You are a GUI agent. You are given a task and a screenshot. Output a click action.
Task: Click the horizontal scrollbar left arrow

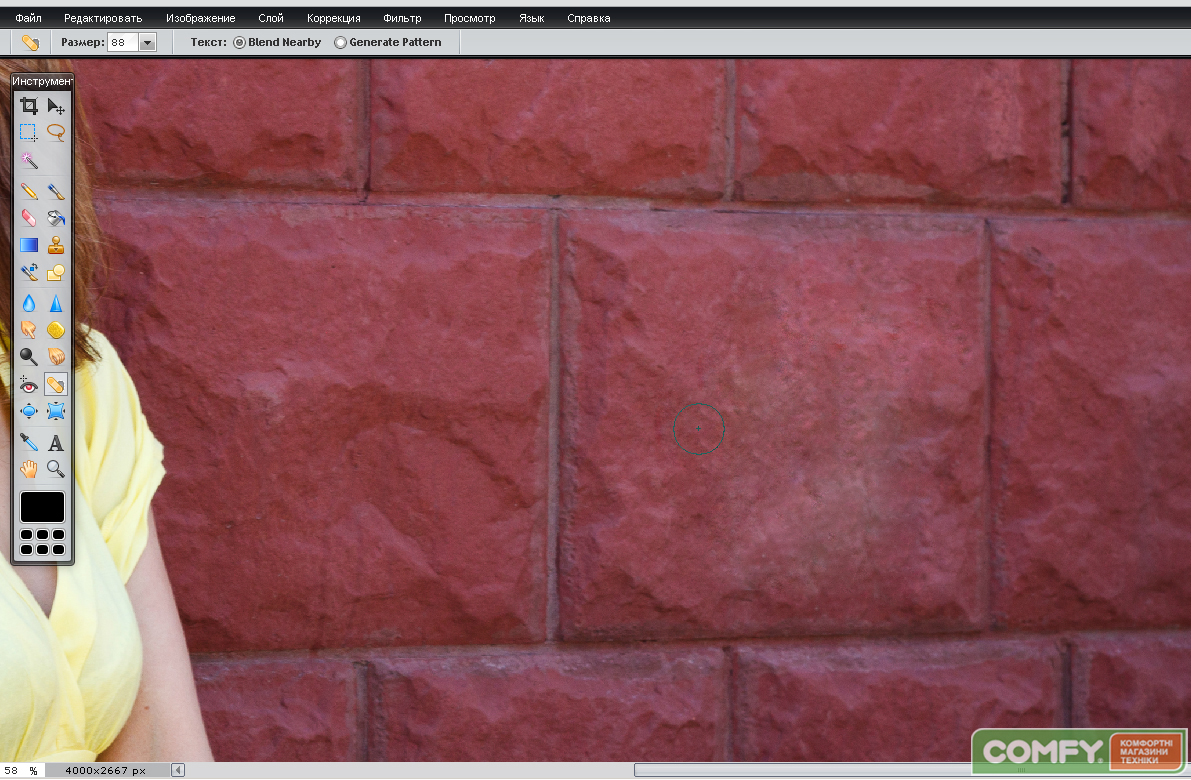pos(178,770)
